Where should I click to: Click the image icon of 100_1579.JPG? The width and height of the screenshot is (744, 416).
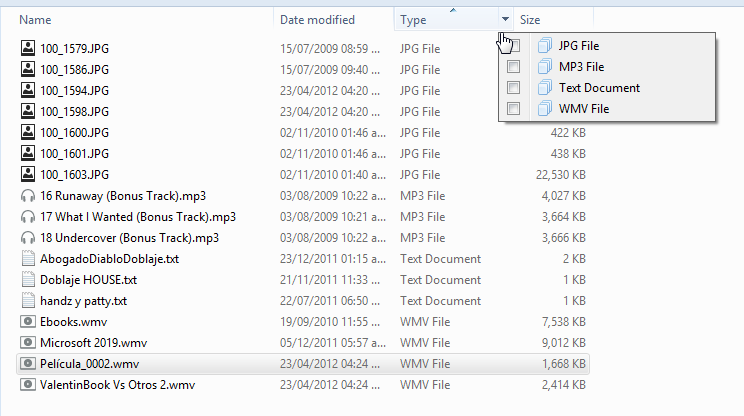(28, 48)
